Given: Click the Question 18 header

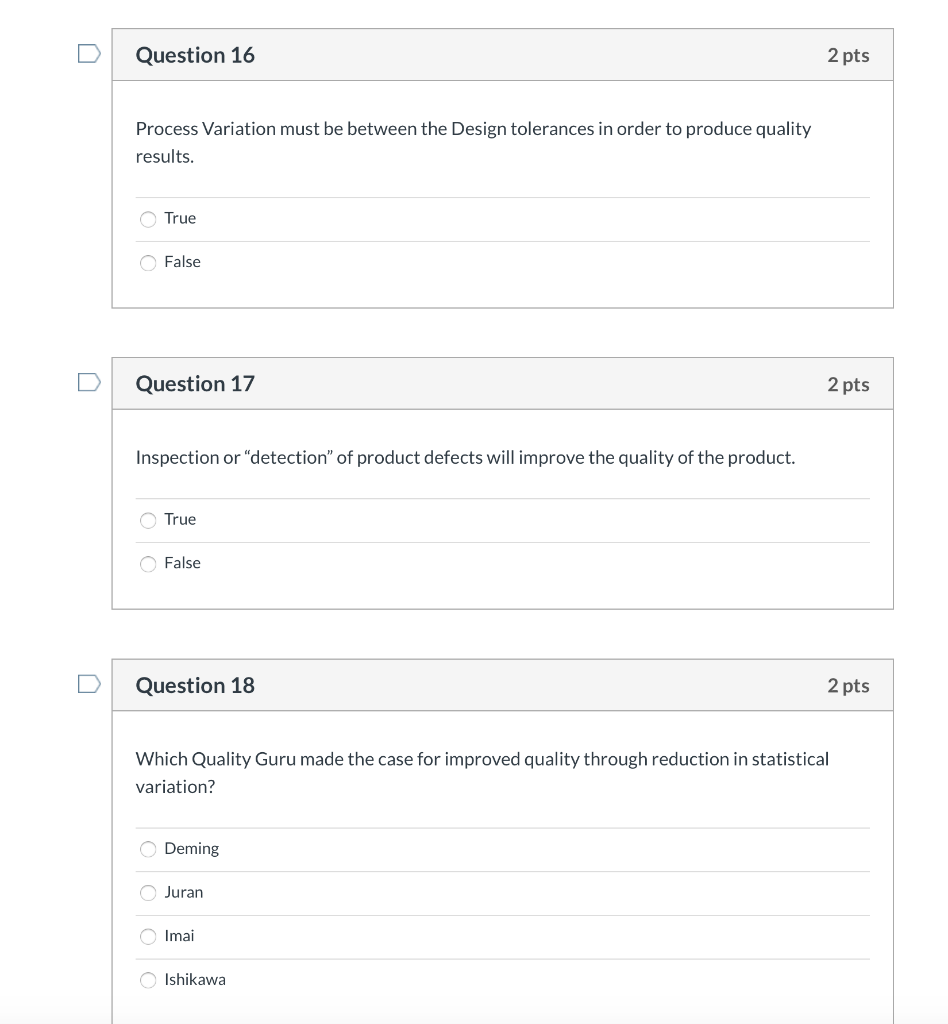Looking at the screenshot, I should click(195, 685).
